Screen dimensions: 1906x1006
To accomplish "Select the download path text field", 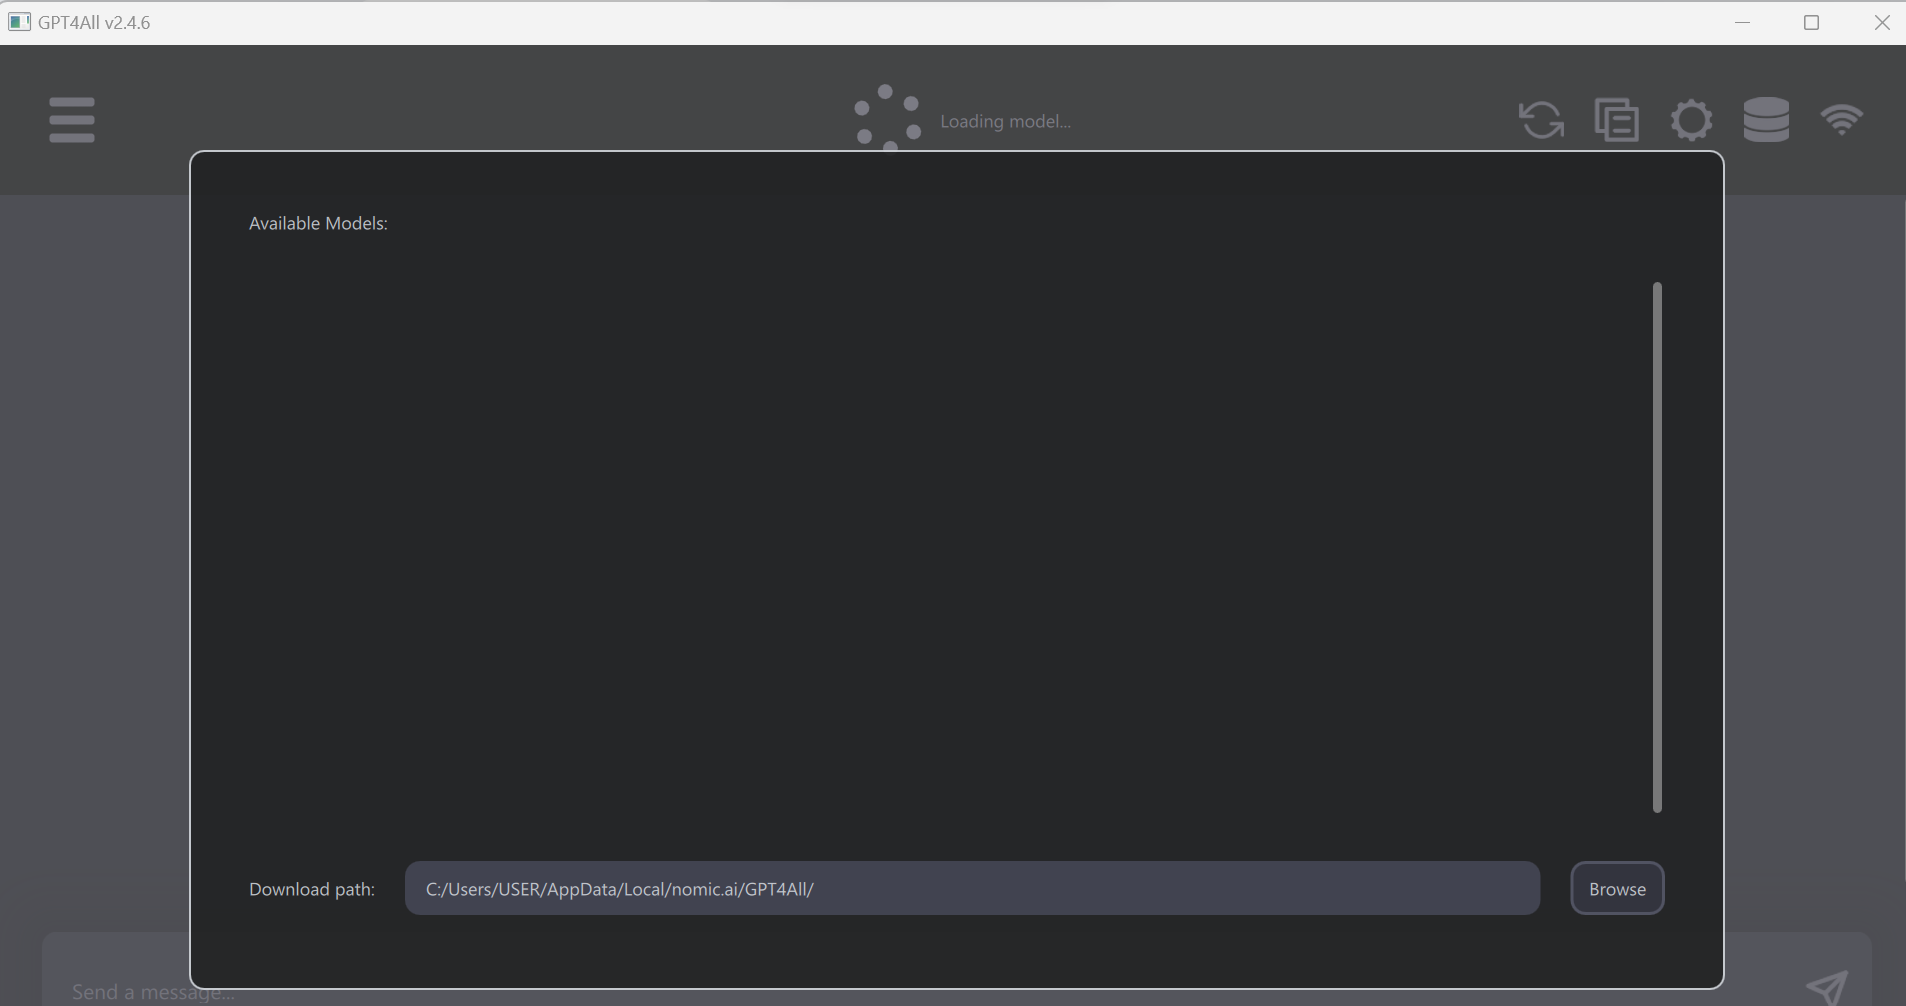I will [x=971, y=888].
